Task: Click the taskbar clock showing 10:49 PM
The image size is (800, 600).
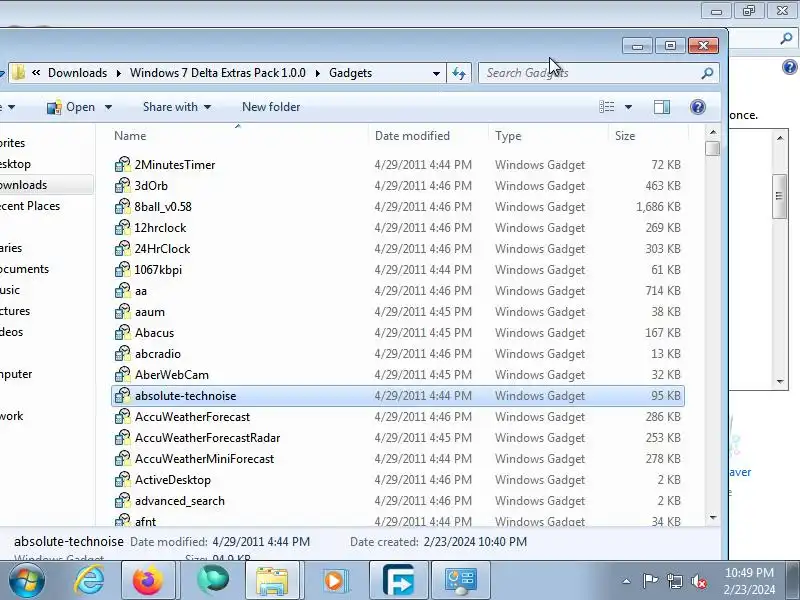Action: pos(749,581)
